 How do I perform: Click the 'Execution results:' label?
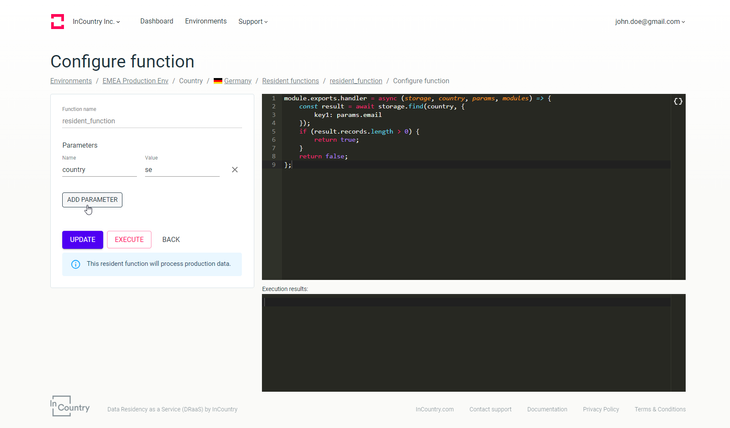tap(285, 289)
